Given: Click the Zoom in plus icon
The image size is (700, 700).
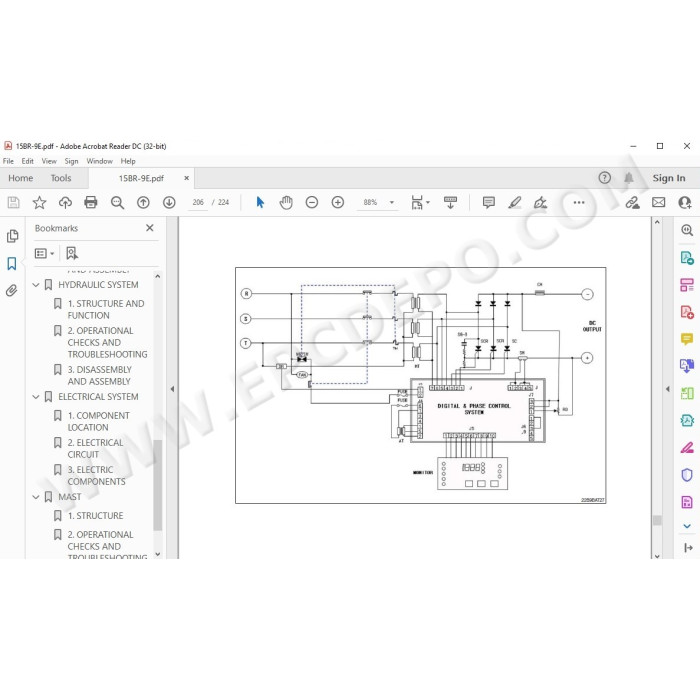Looking at the screenshot, I should pos(338,202).
